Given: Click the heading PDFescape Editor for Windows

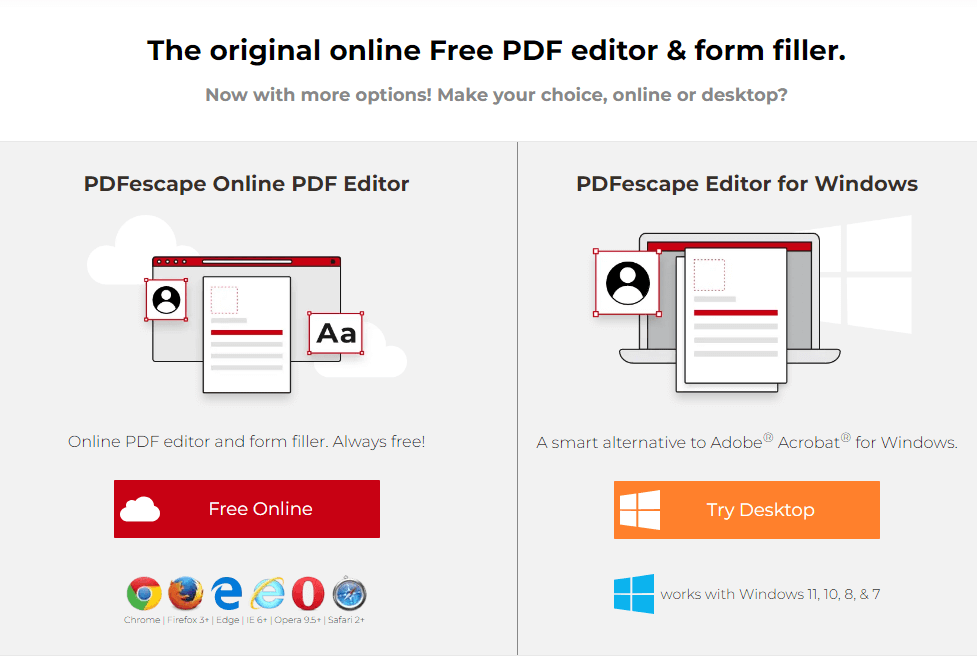Looking at the screenshot, I should tap(746, 184).
